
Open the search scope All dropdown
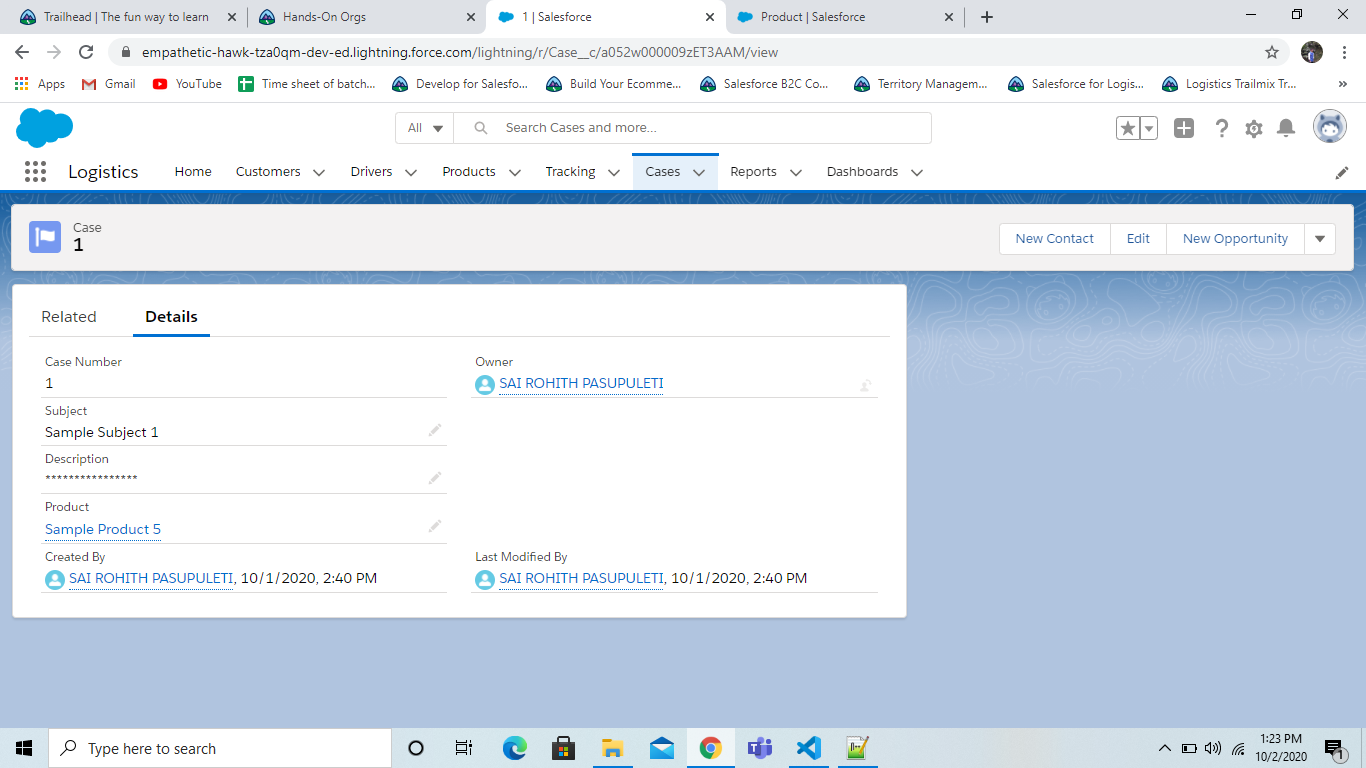(425, 128)
